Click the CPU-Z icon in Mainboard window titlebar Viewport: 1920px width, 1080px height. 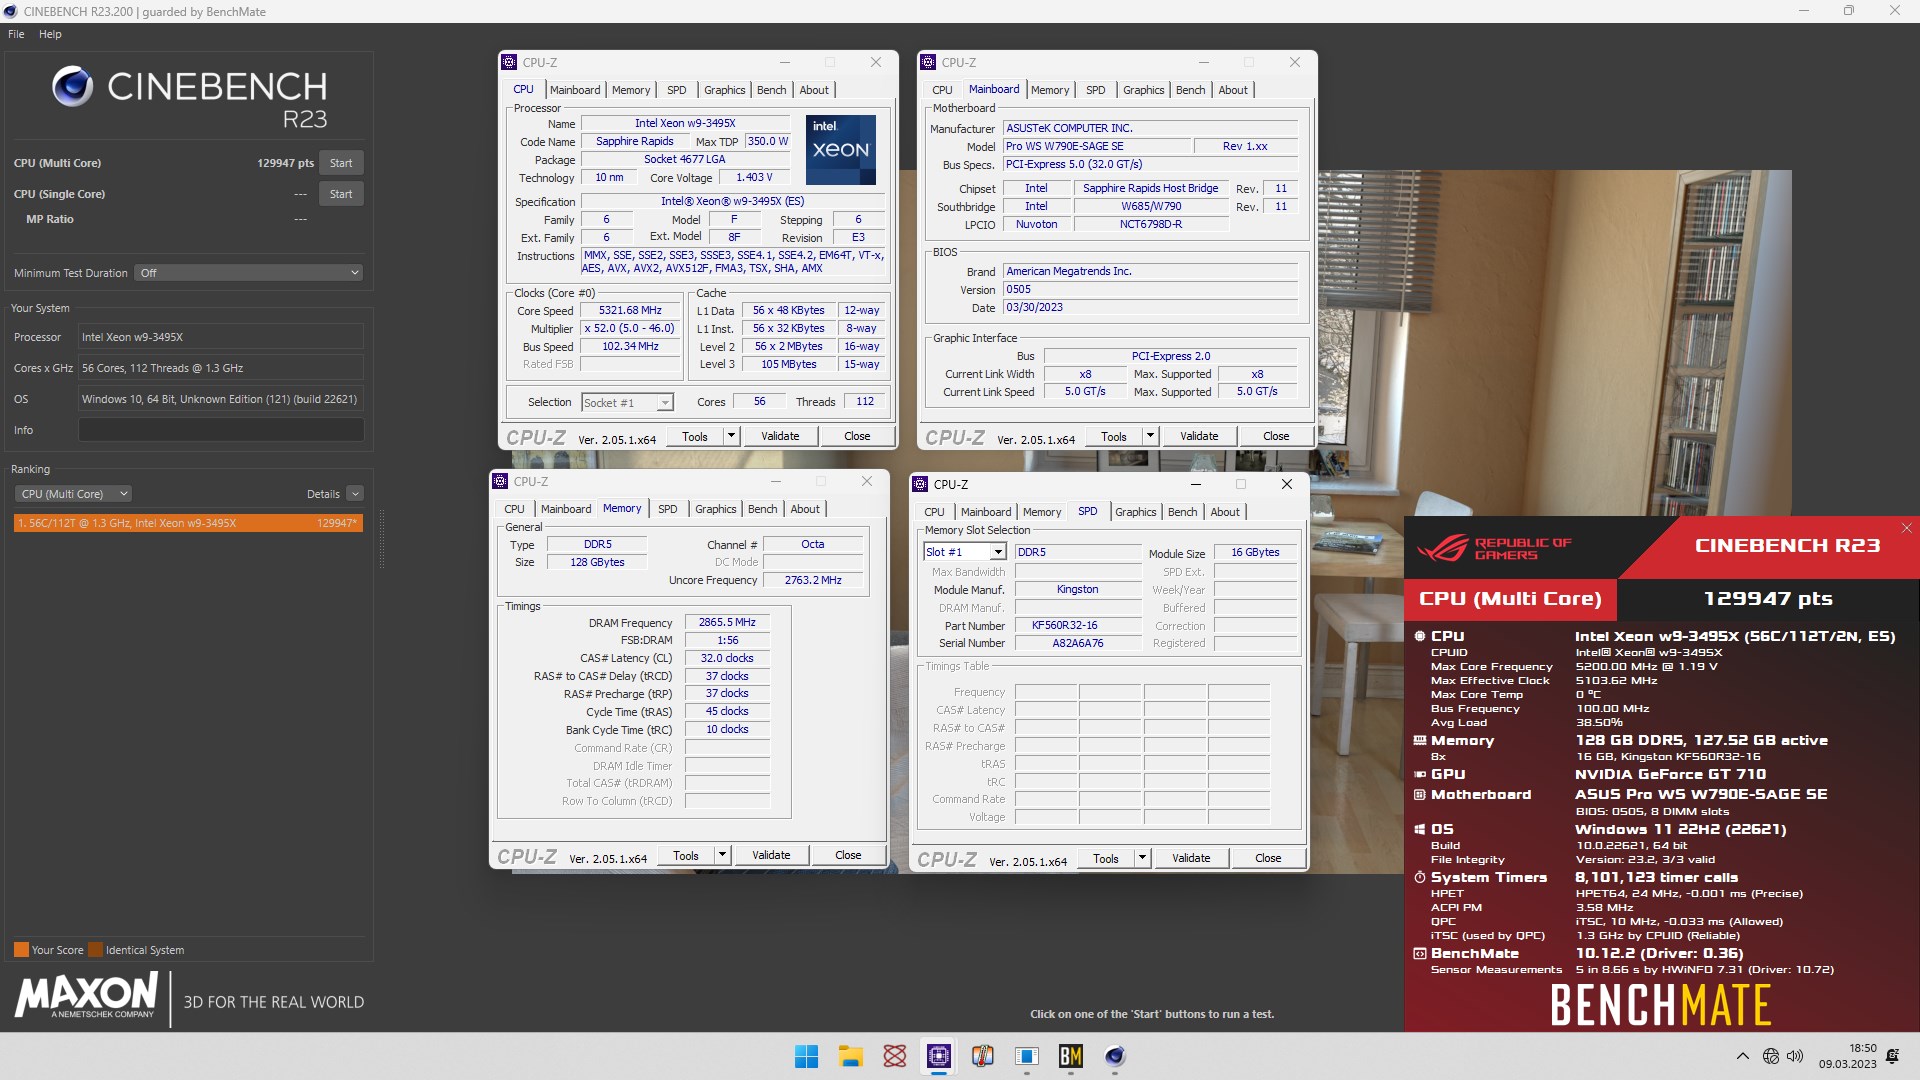[x=928, y=62]
